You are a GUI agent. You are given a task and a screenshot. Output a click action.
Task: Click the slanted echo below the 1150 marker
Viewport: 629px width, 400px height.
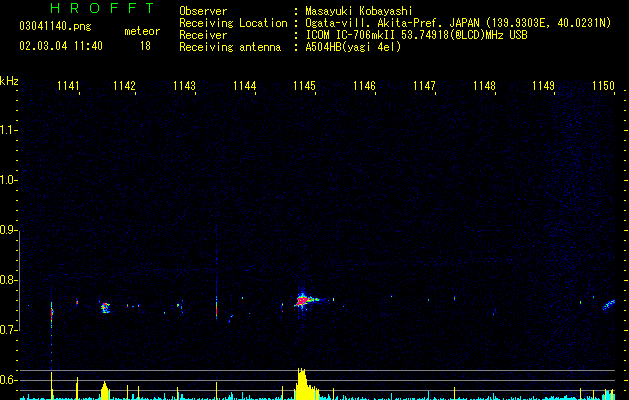pos(609,305)
